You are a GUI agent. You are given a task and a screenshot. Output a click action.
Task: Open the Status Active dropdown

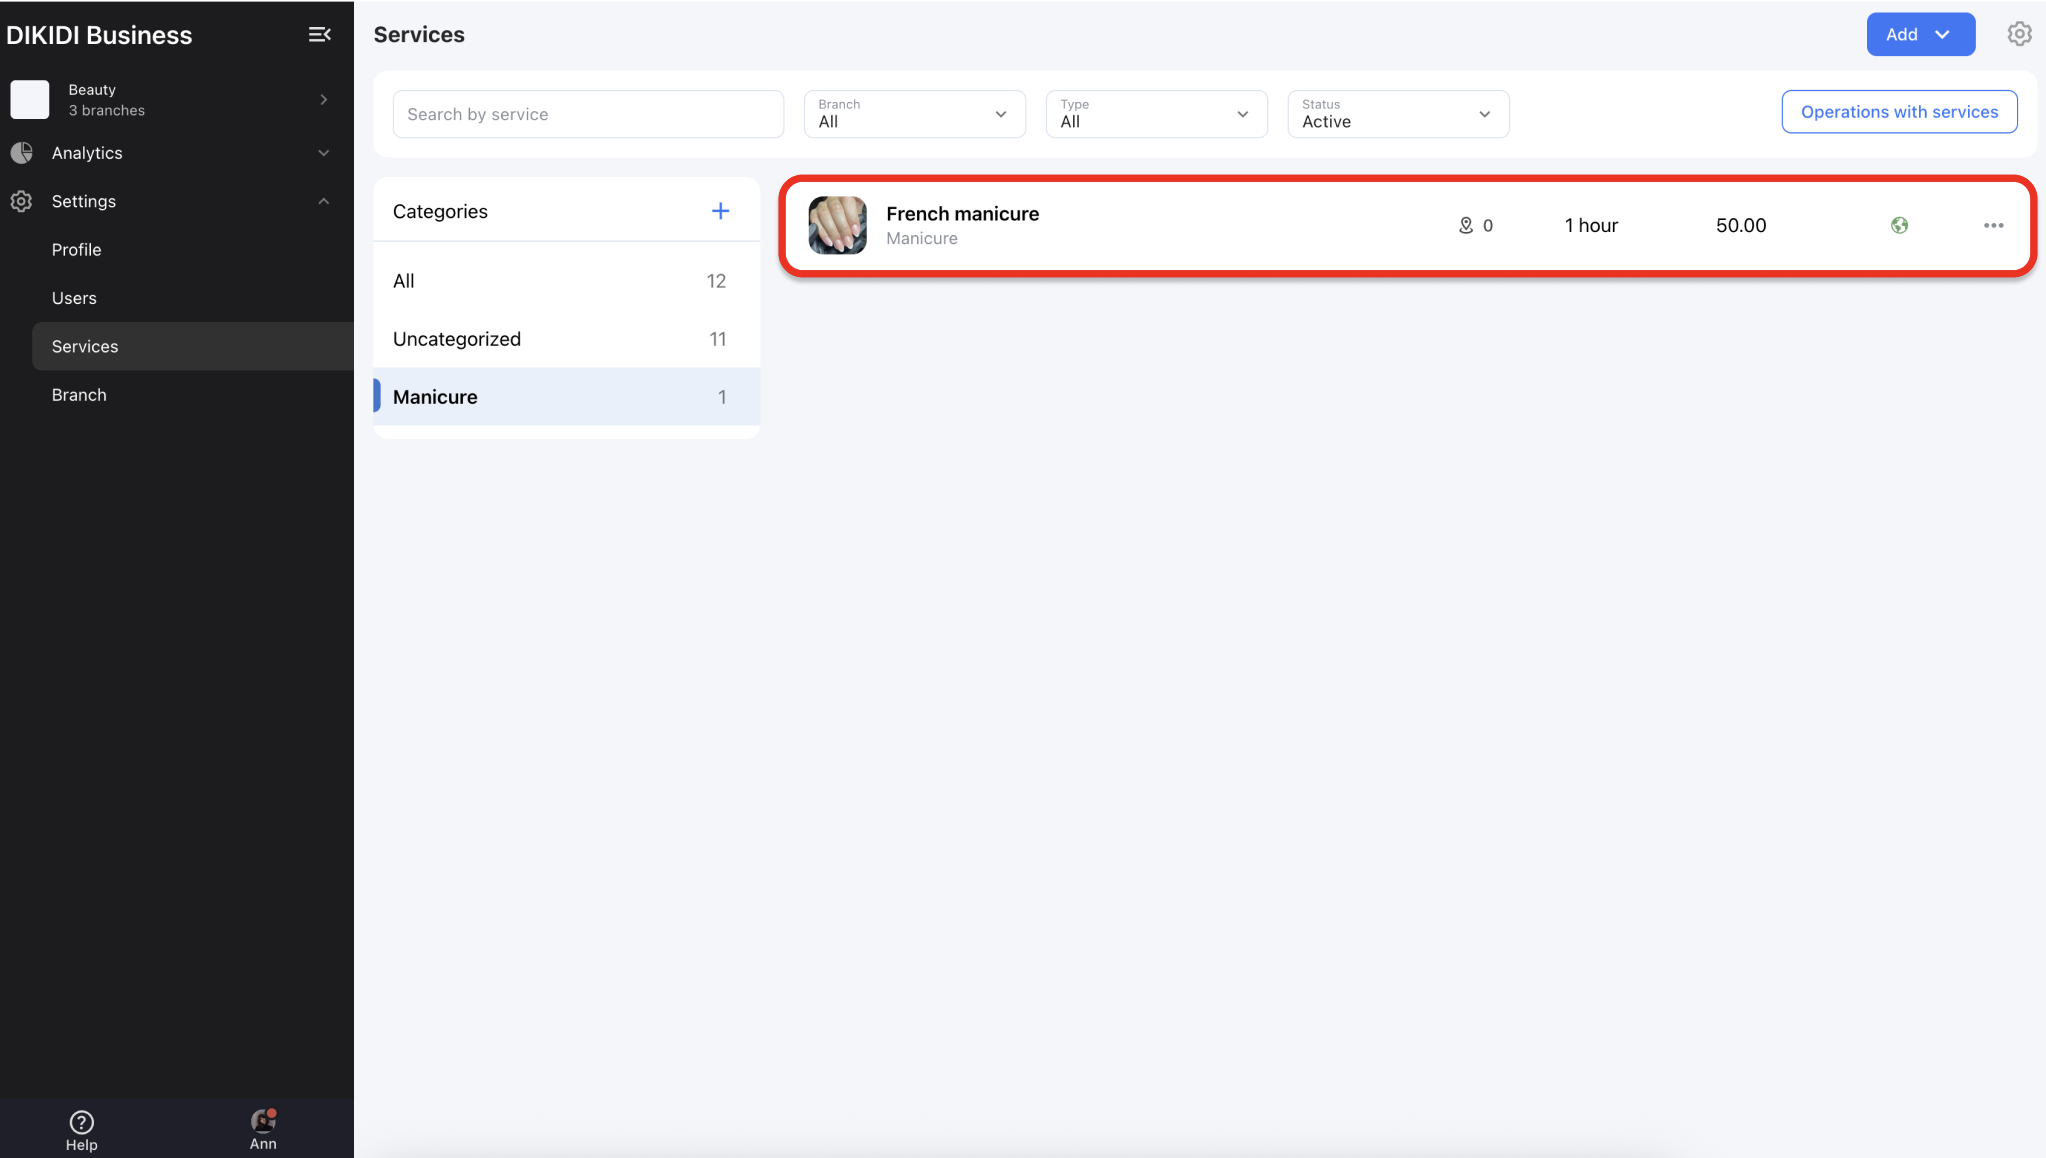(1397, 114)
